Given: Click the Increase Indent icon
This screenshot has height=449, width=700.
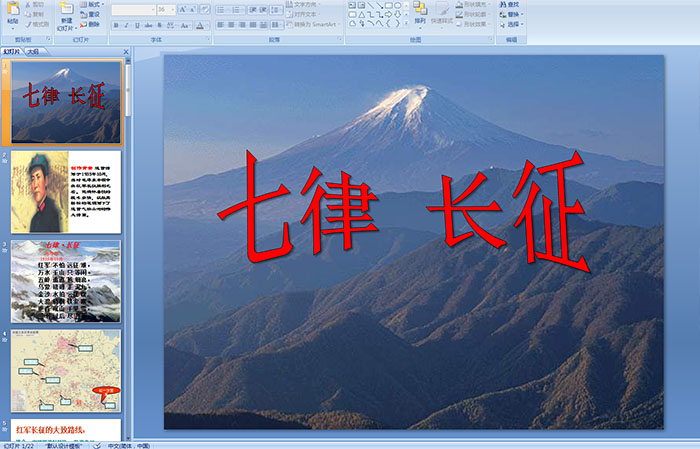Looking at the screenshot, I should click(x=263, y=9).
